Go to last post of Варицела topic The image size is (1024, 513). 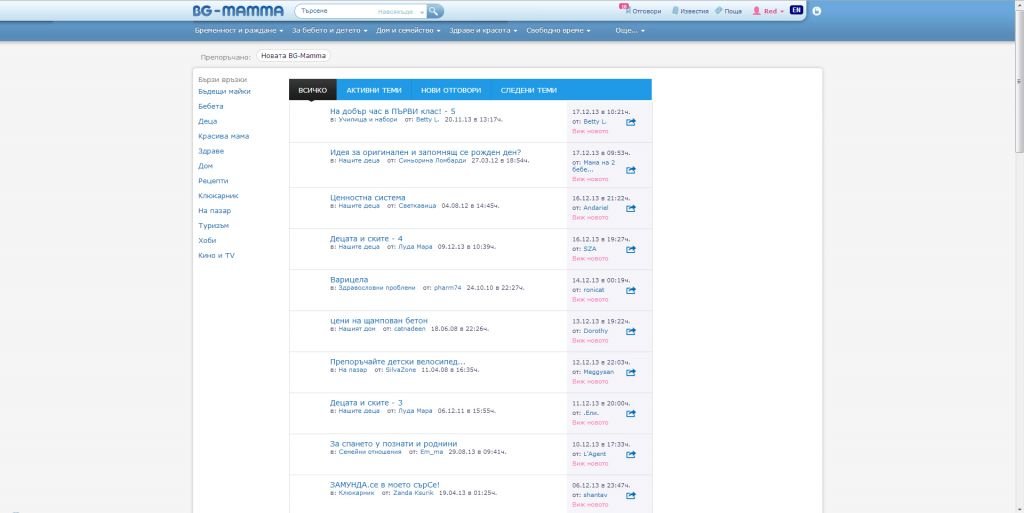point(631,291)
